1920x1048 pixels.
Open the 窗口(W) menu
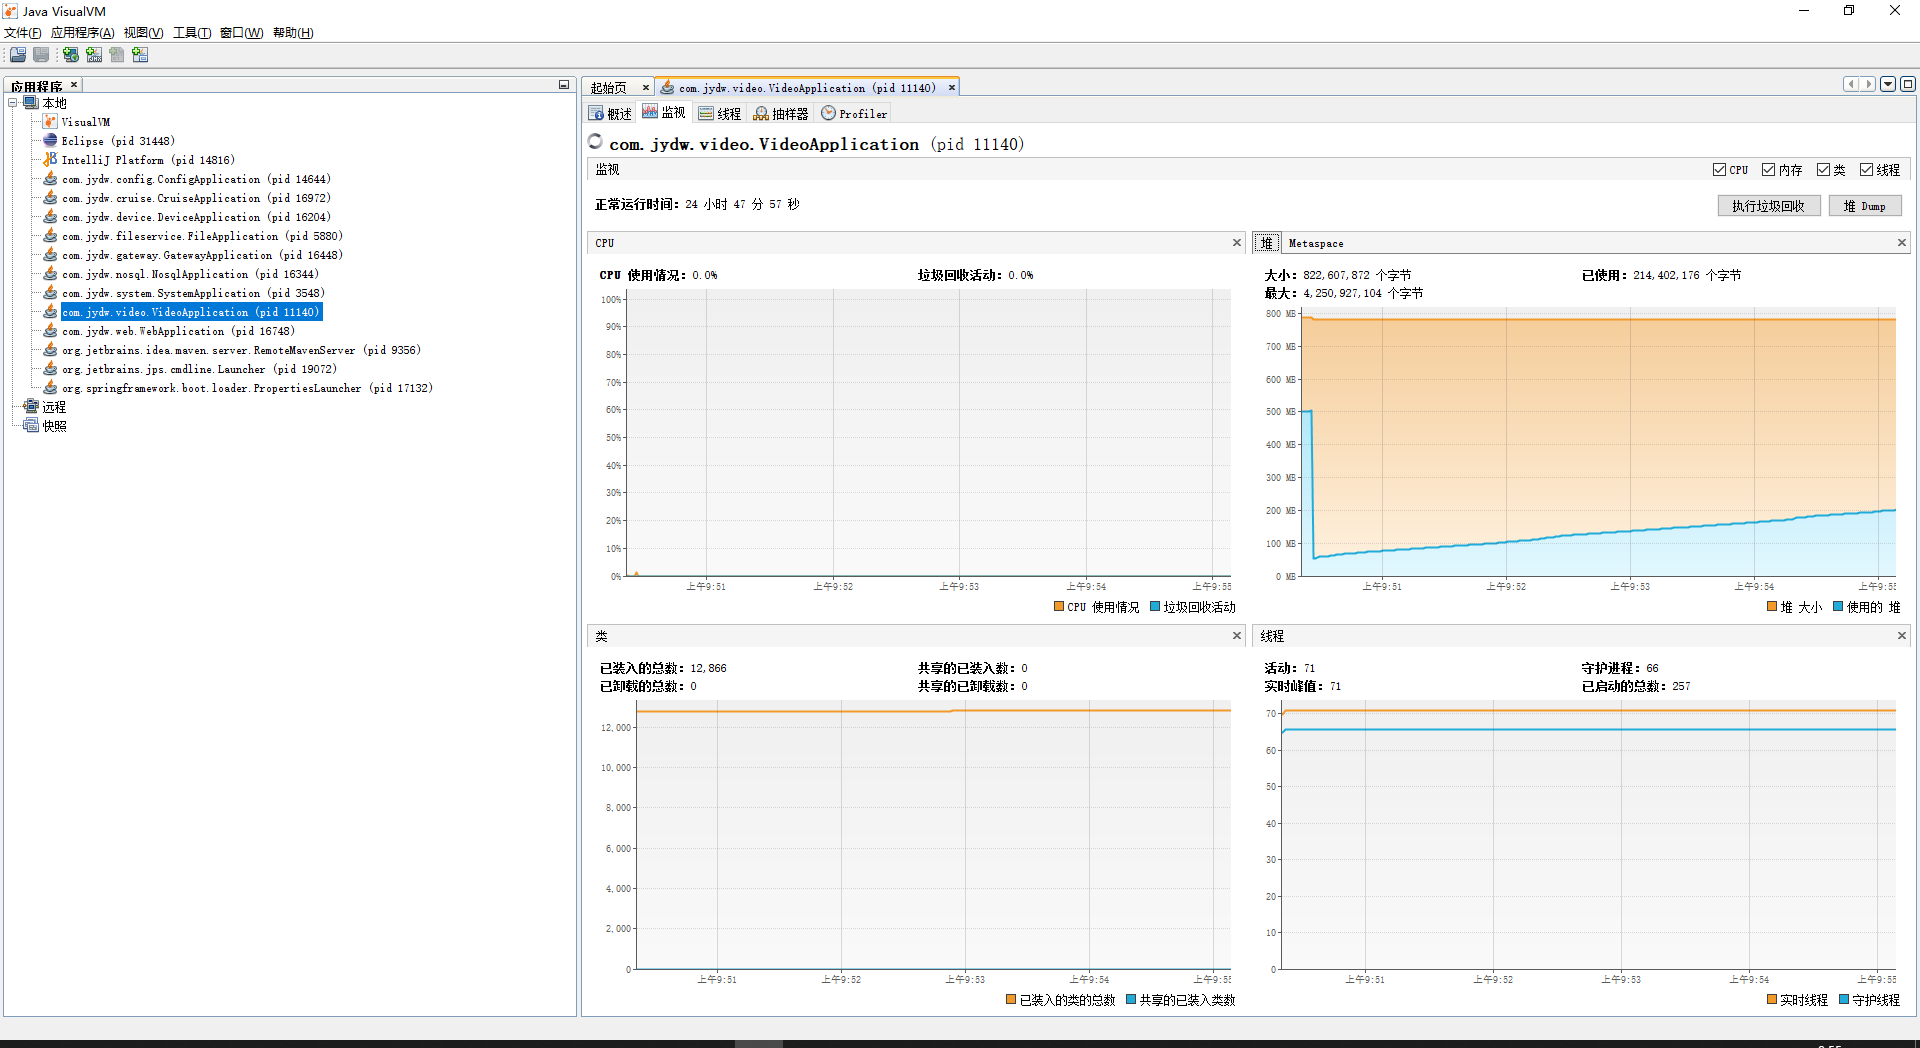241,33
